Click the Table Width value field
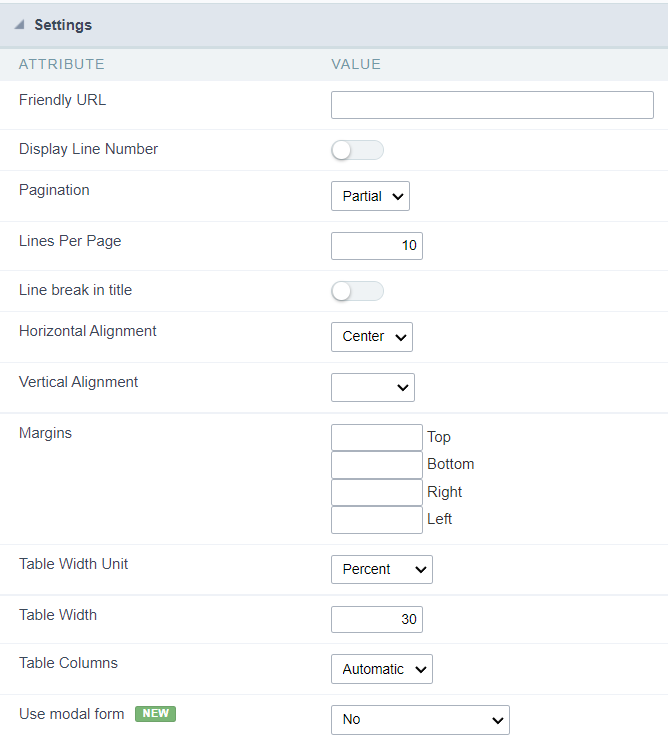This screenshot has height=741, width=668. pyautogui.click(x=376, y=619)
